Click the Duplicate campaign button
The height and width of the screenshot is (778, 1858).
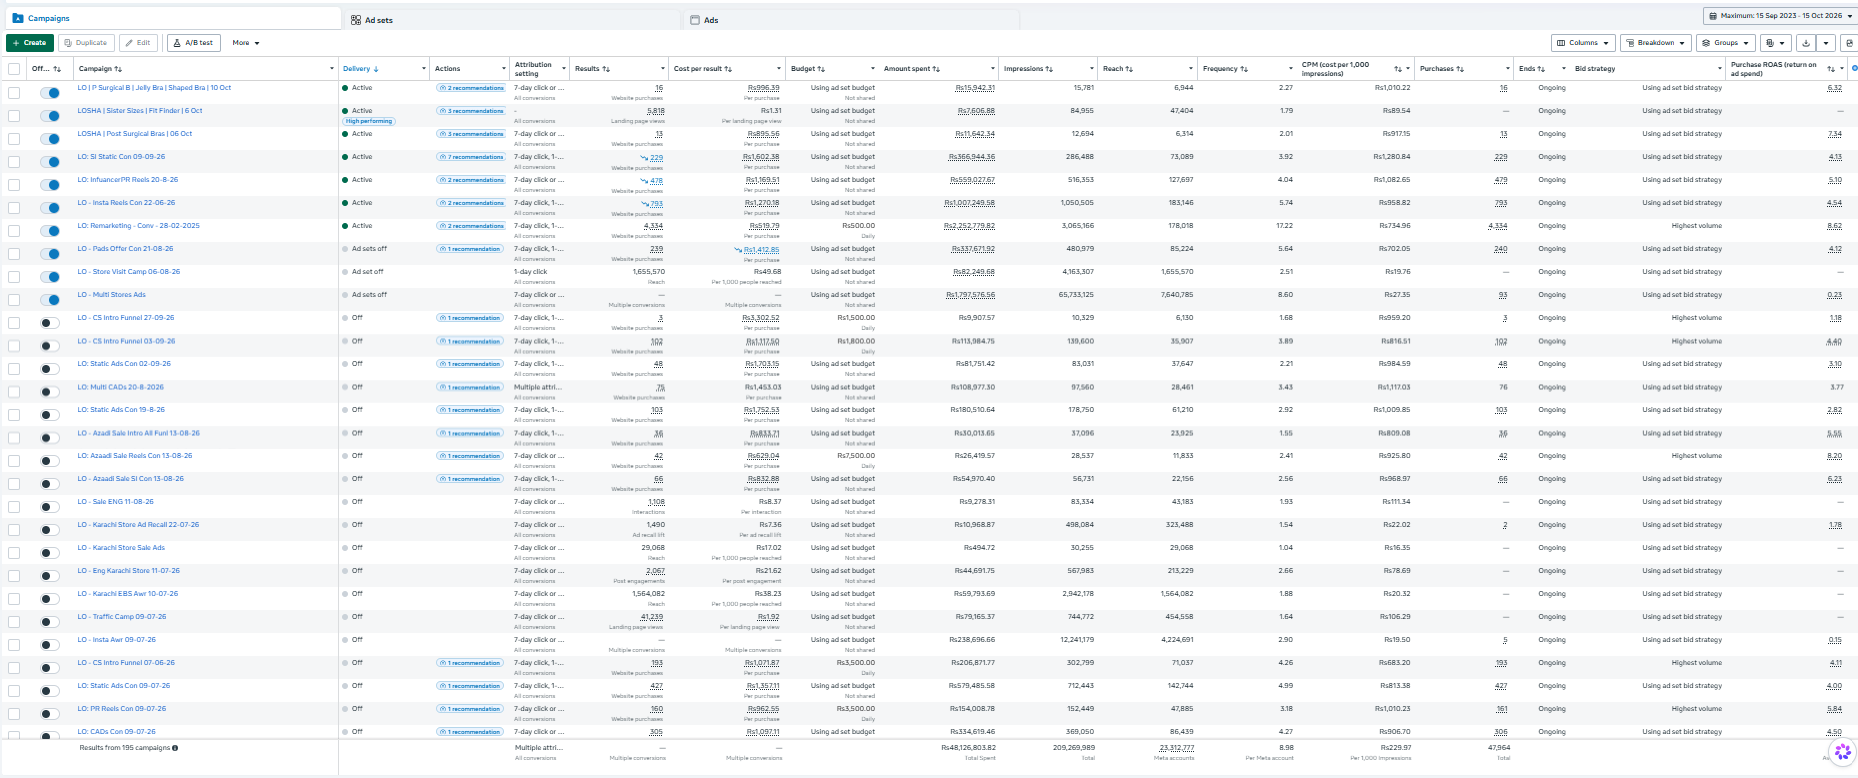pyautogui.click(x=86, y=43)
